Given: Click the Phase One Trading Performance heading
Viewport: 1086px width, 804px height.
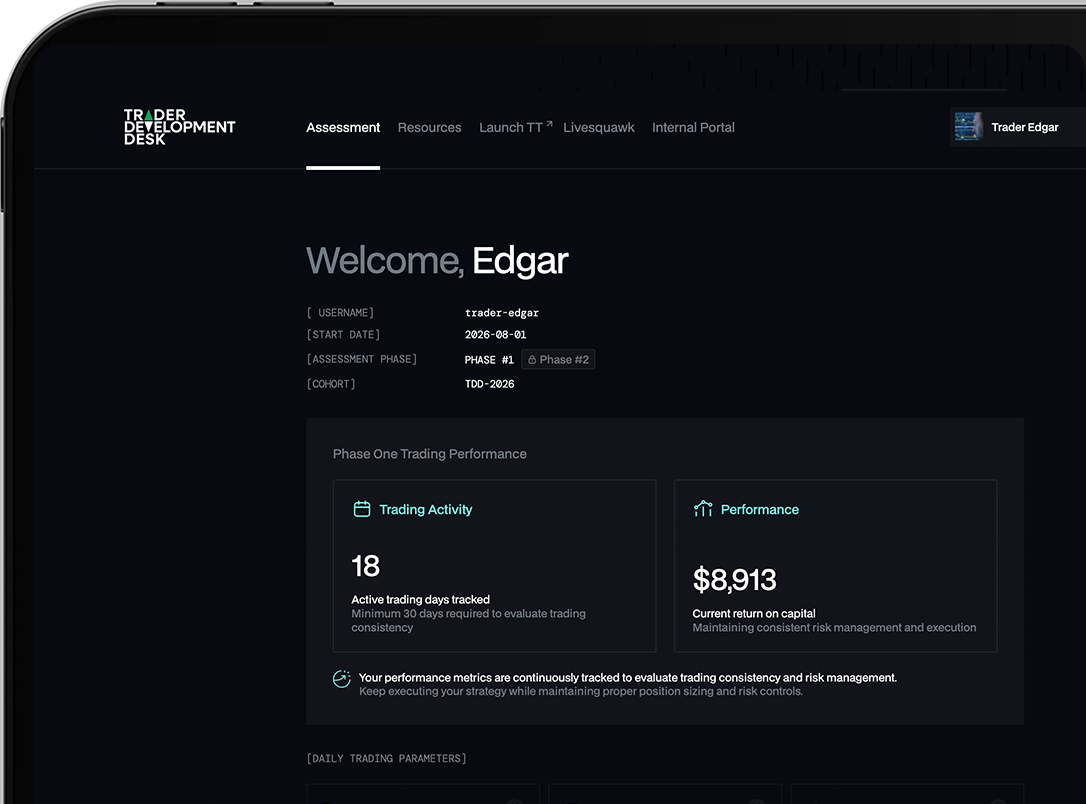Looking at the screenshot, I should pyautogui.click(x=429, y=454).
